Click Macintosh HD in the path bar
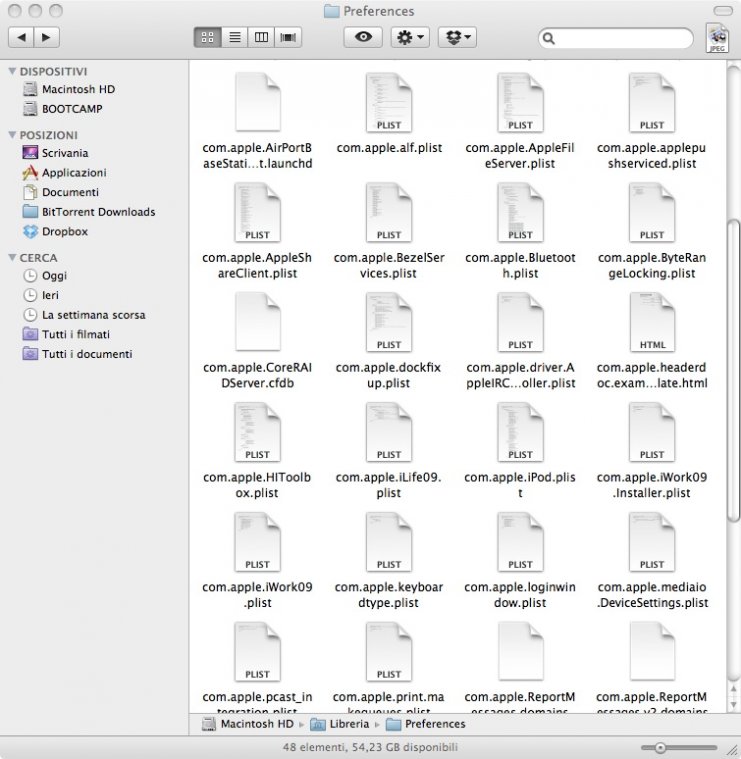 coord(248,724)
